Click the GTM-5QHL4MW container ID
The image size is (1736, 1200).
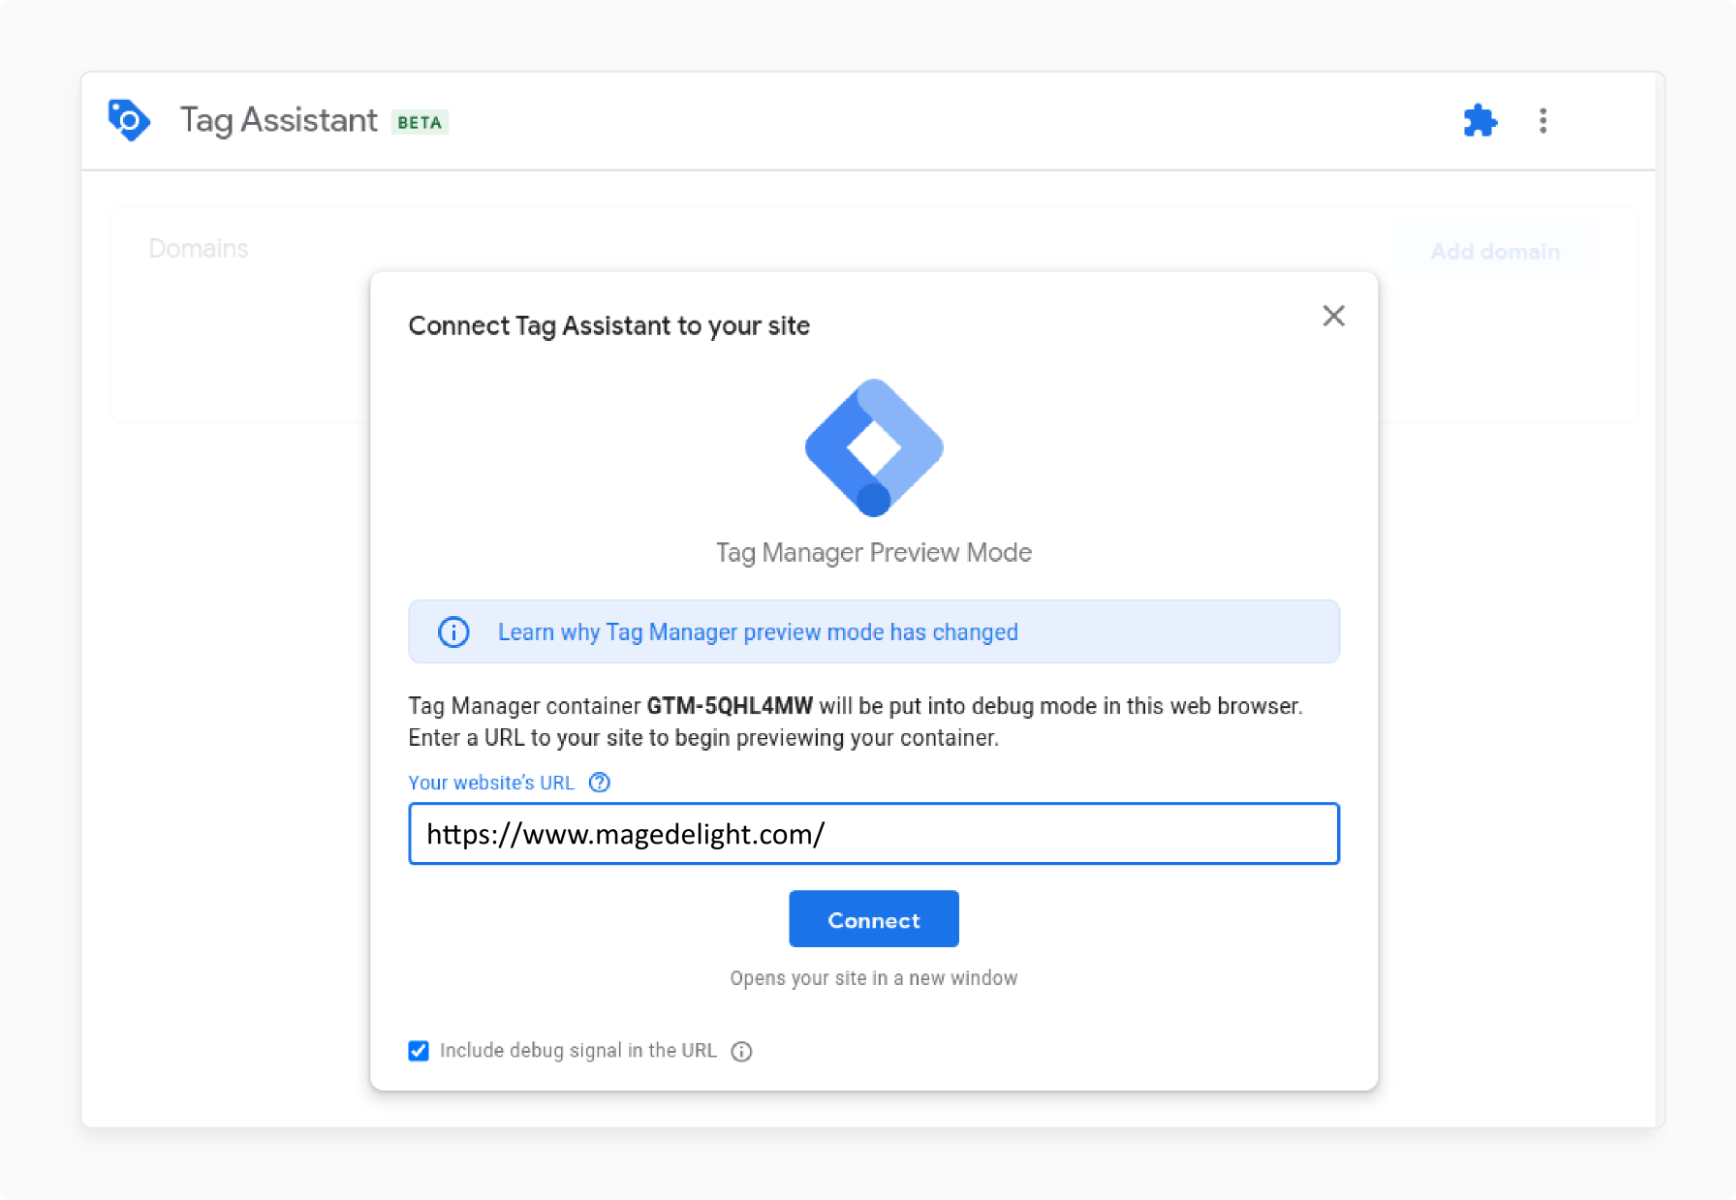[x=730, y=706]
